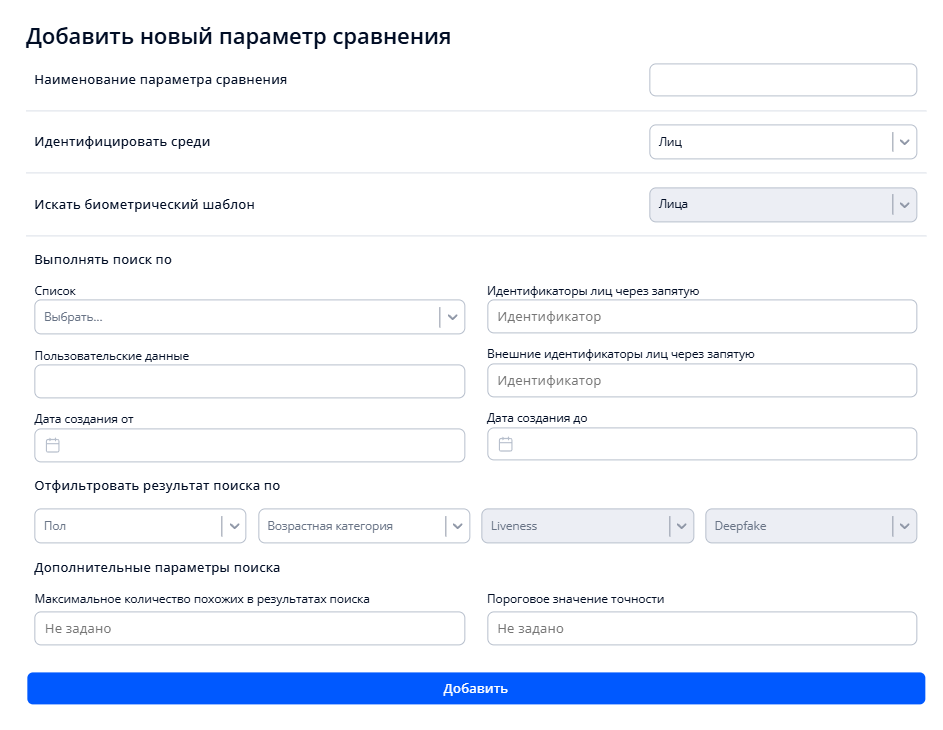This screenshot has height=730, width=943.
Task: Click the chevron on the "Список" selector
Action: click(452, 316)
